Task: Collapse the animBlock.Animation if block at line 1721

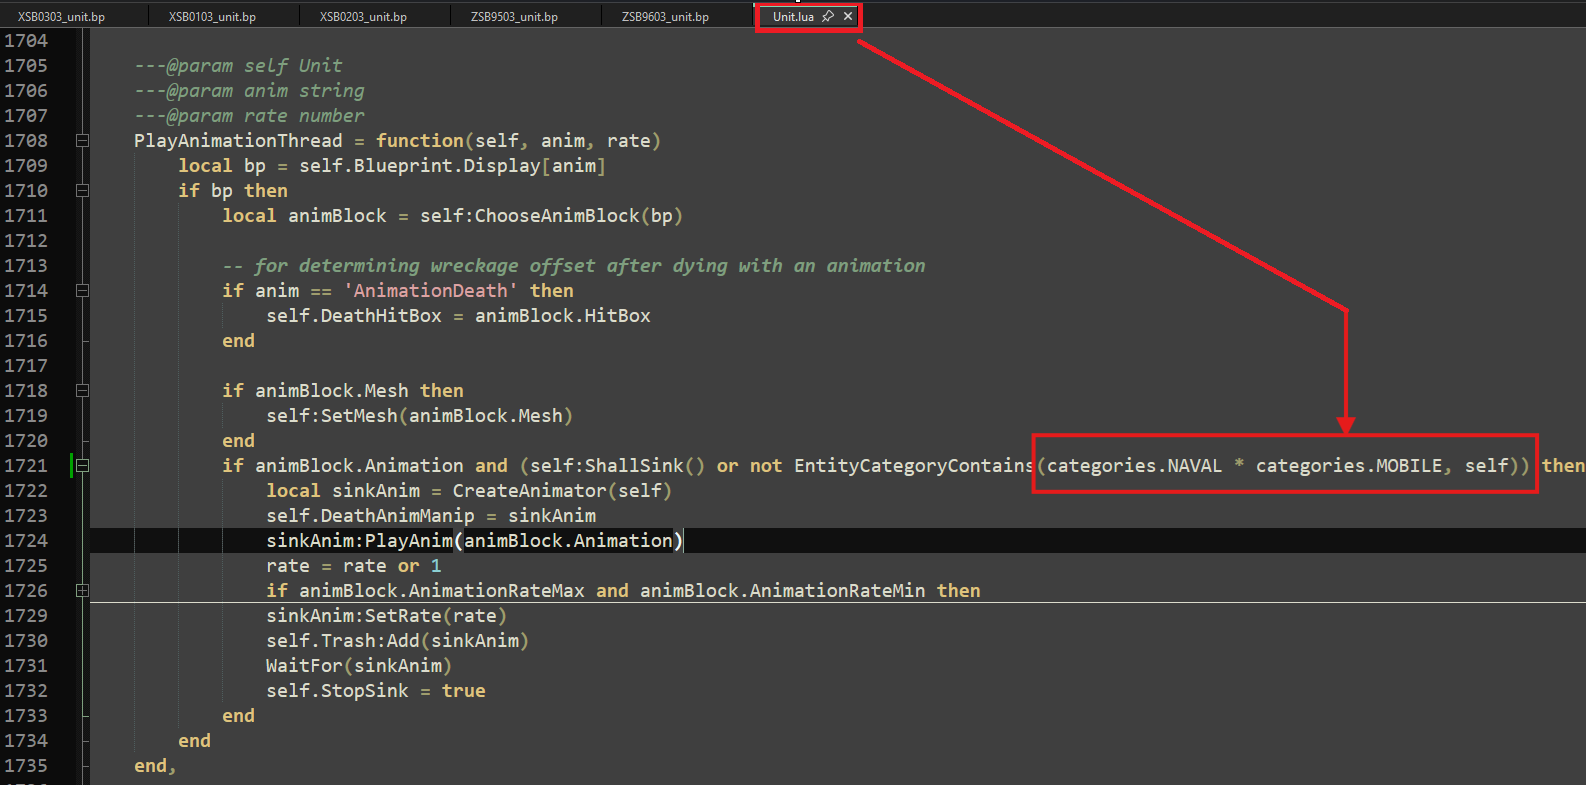Action: pos(82,466)
